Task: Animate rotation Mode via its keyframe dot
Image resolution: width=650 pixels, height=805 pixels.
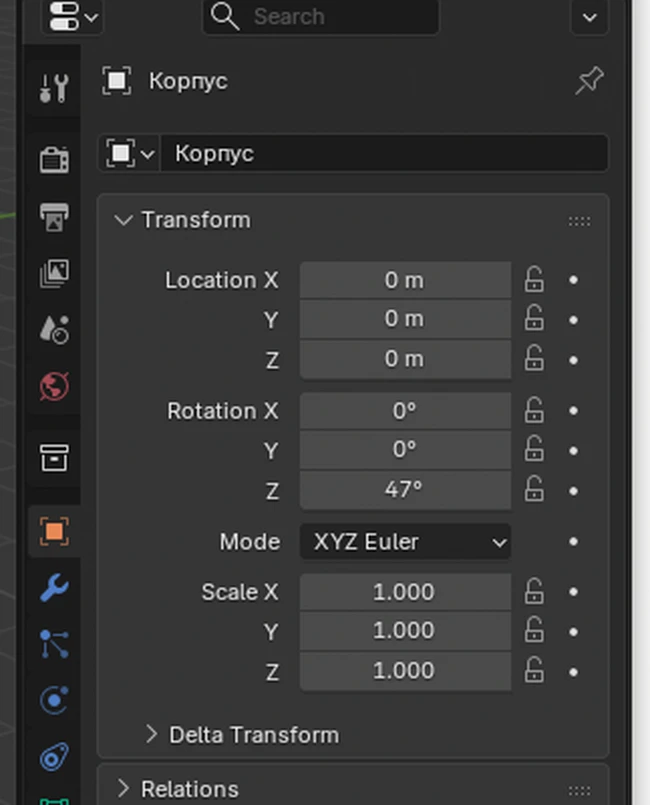Action: pyautogui.click(x=573, y=541)
